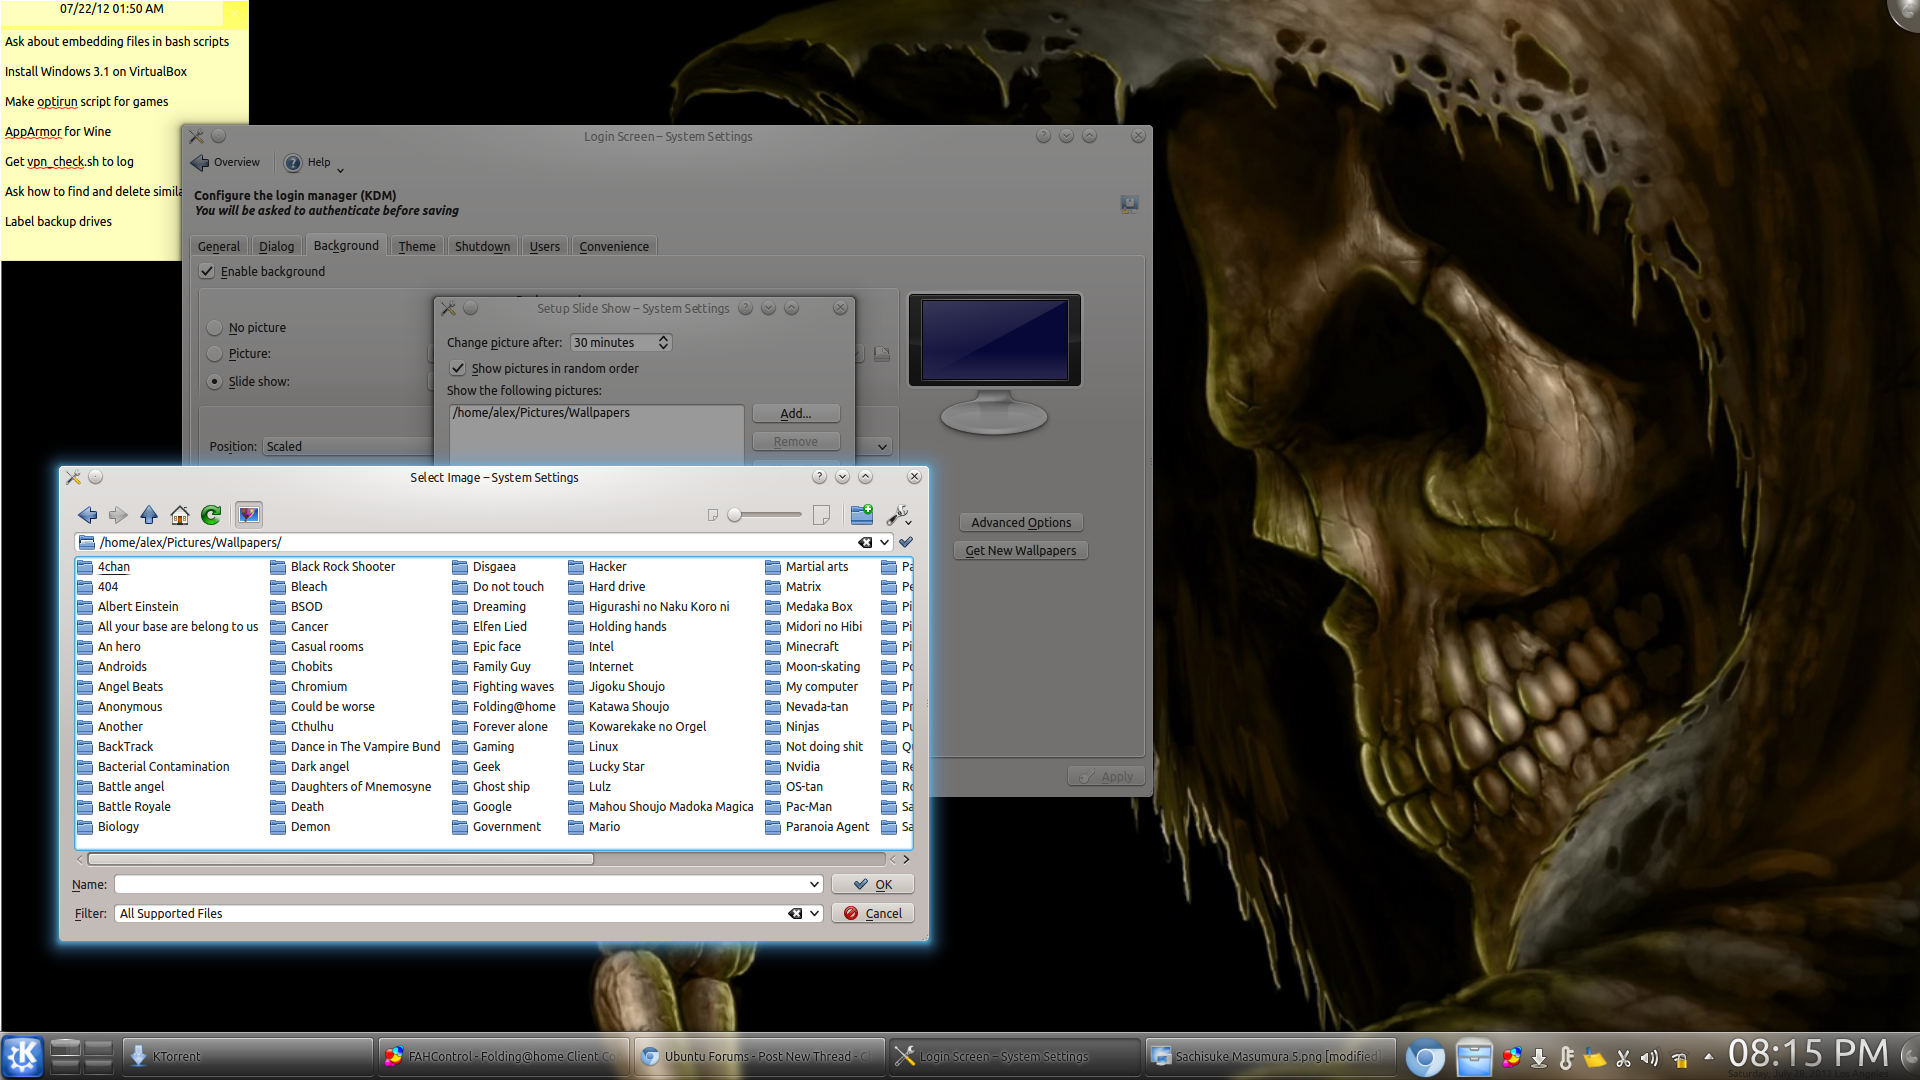Open the Shutdown tab
This screenshot has height=1080, width=1920.
pos(482,246)
